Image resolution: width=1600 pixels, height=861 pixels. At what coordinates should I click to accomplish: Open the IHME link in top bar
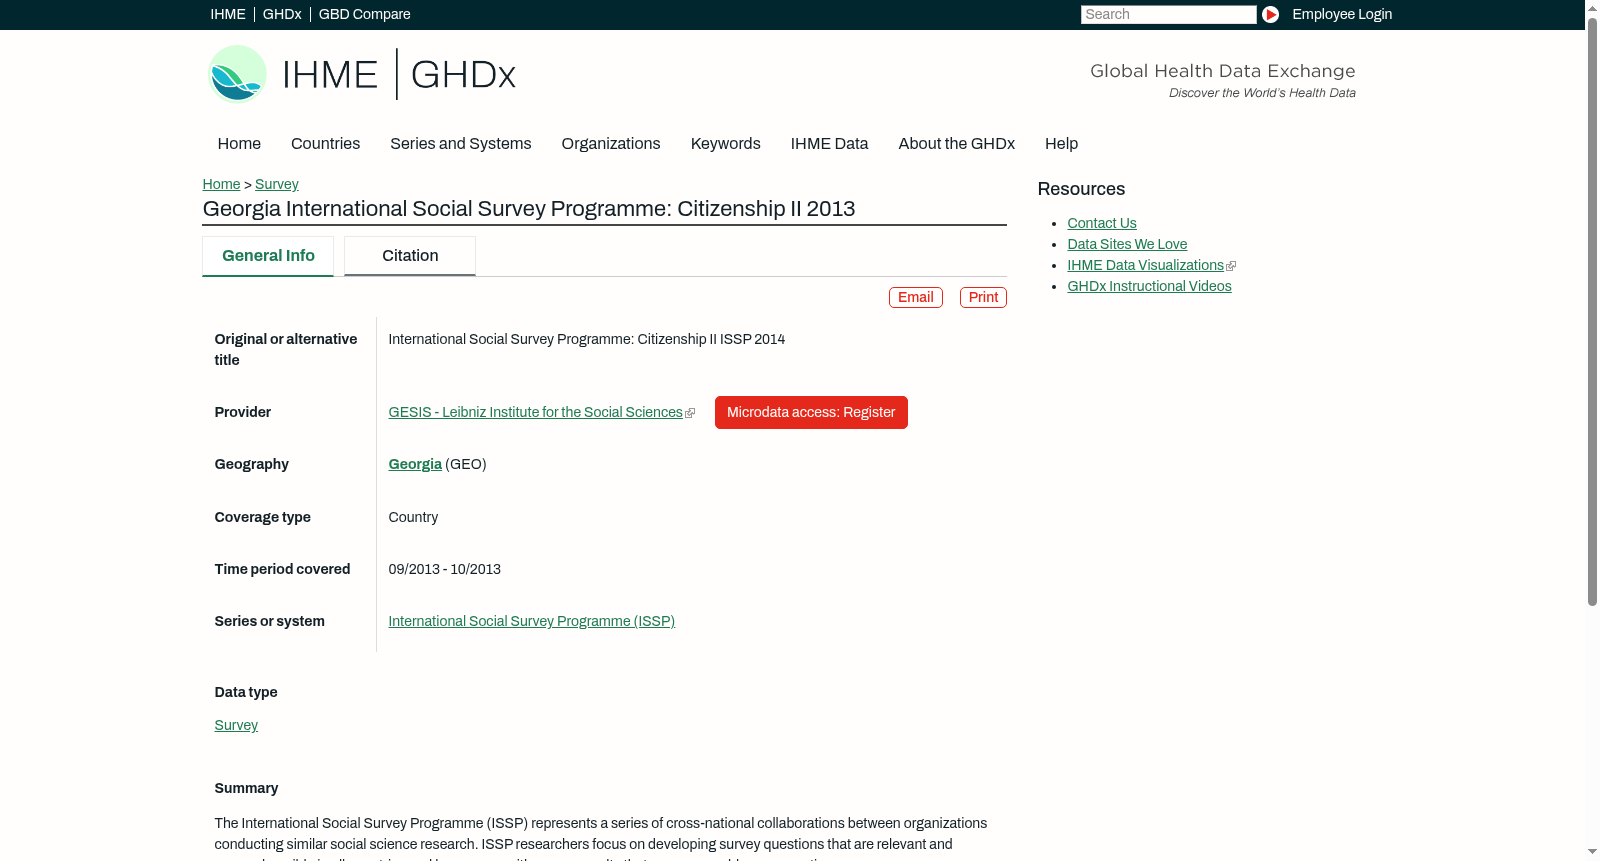pyautogui.click(x=228, y=14)
